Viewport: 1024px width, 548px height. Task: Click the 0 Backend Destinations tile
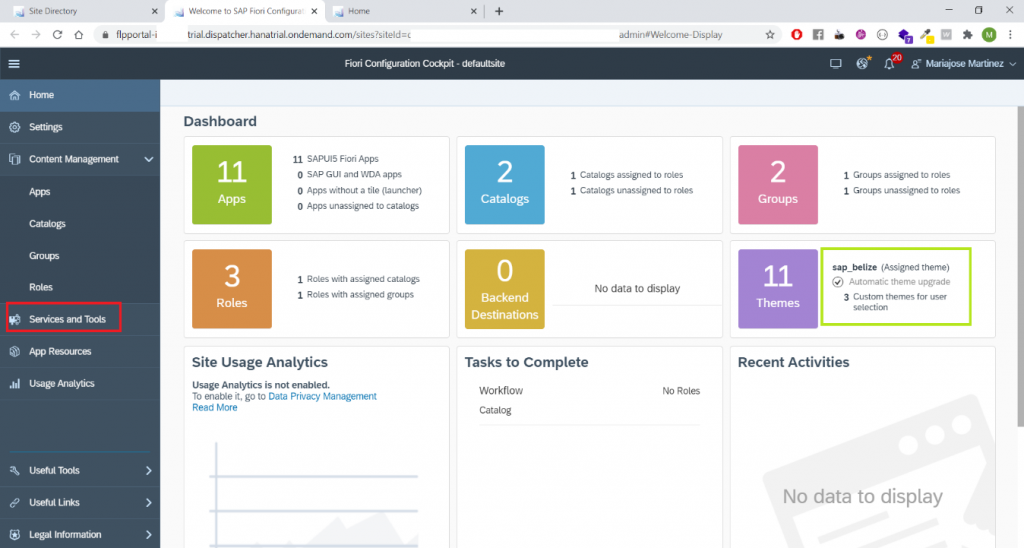click(x=504, y=289)
